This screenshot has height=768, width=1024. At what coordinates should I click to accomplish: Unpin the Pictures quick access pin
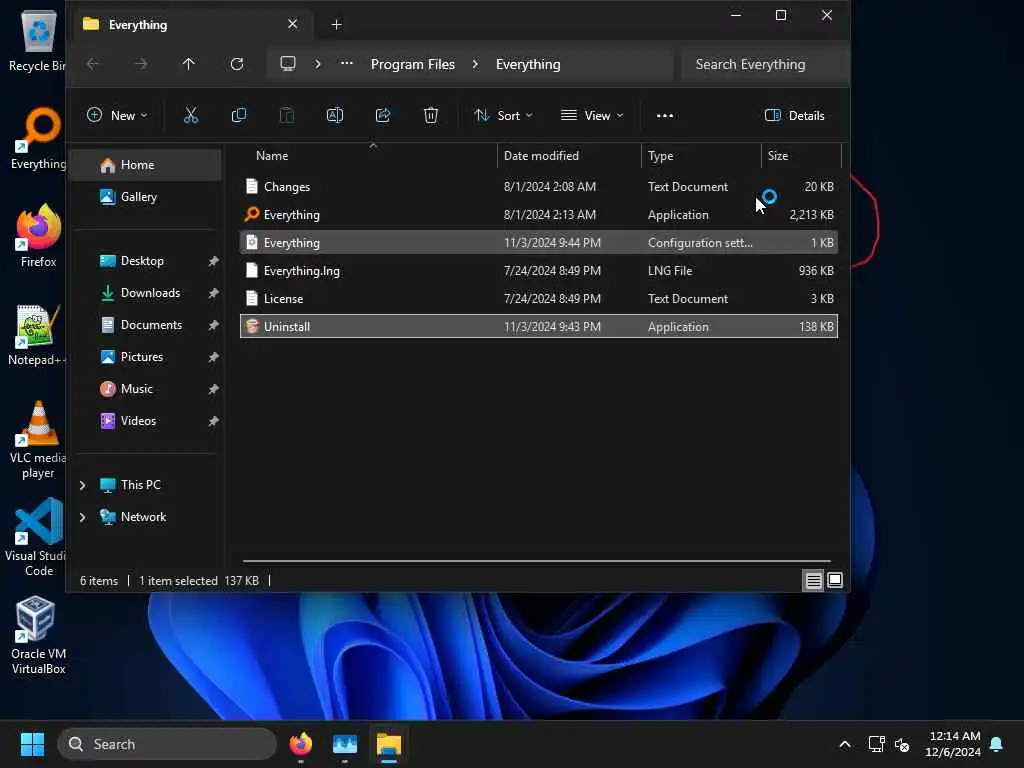(x=213, y=357)
